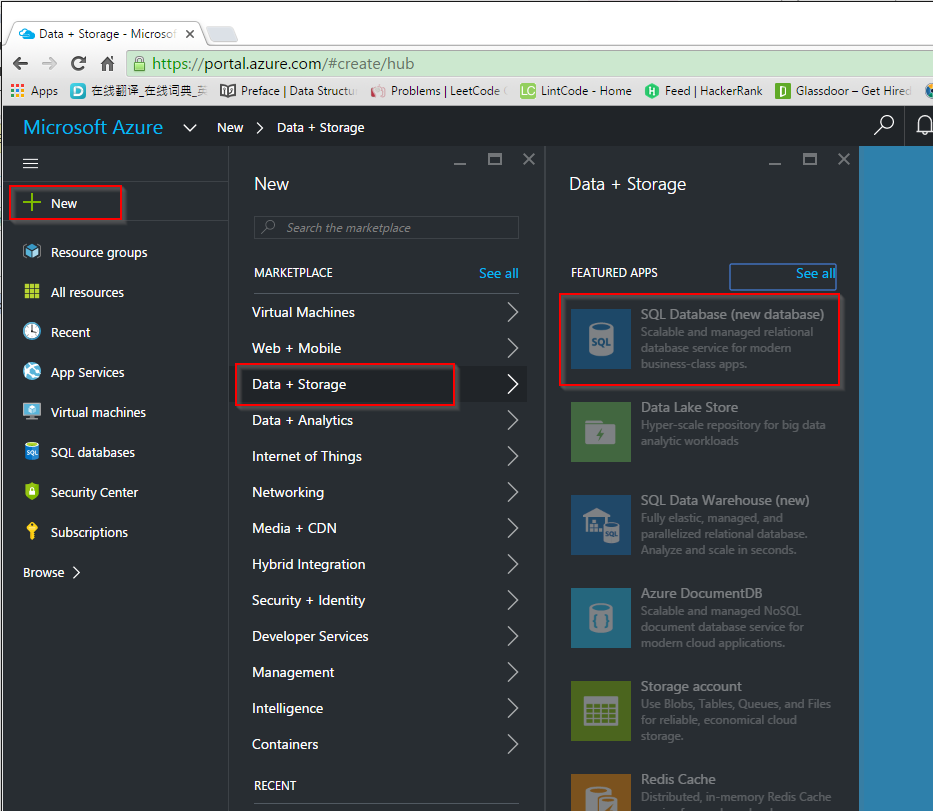The width and height of the screenshot is (933, 811).
Task: Expand Browse chevron in sidebar
Action: point(76,572)
